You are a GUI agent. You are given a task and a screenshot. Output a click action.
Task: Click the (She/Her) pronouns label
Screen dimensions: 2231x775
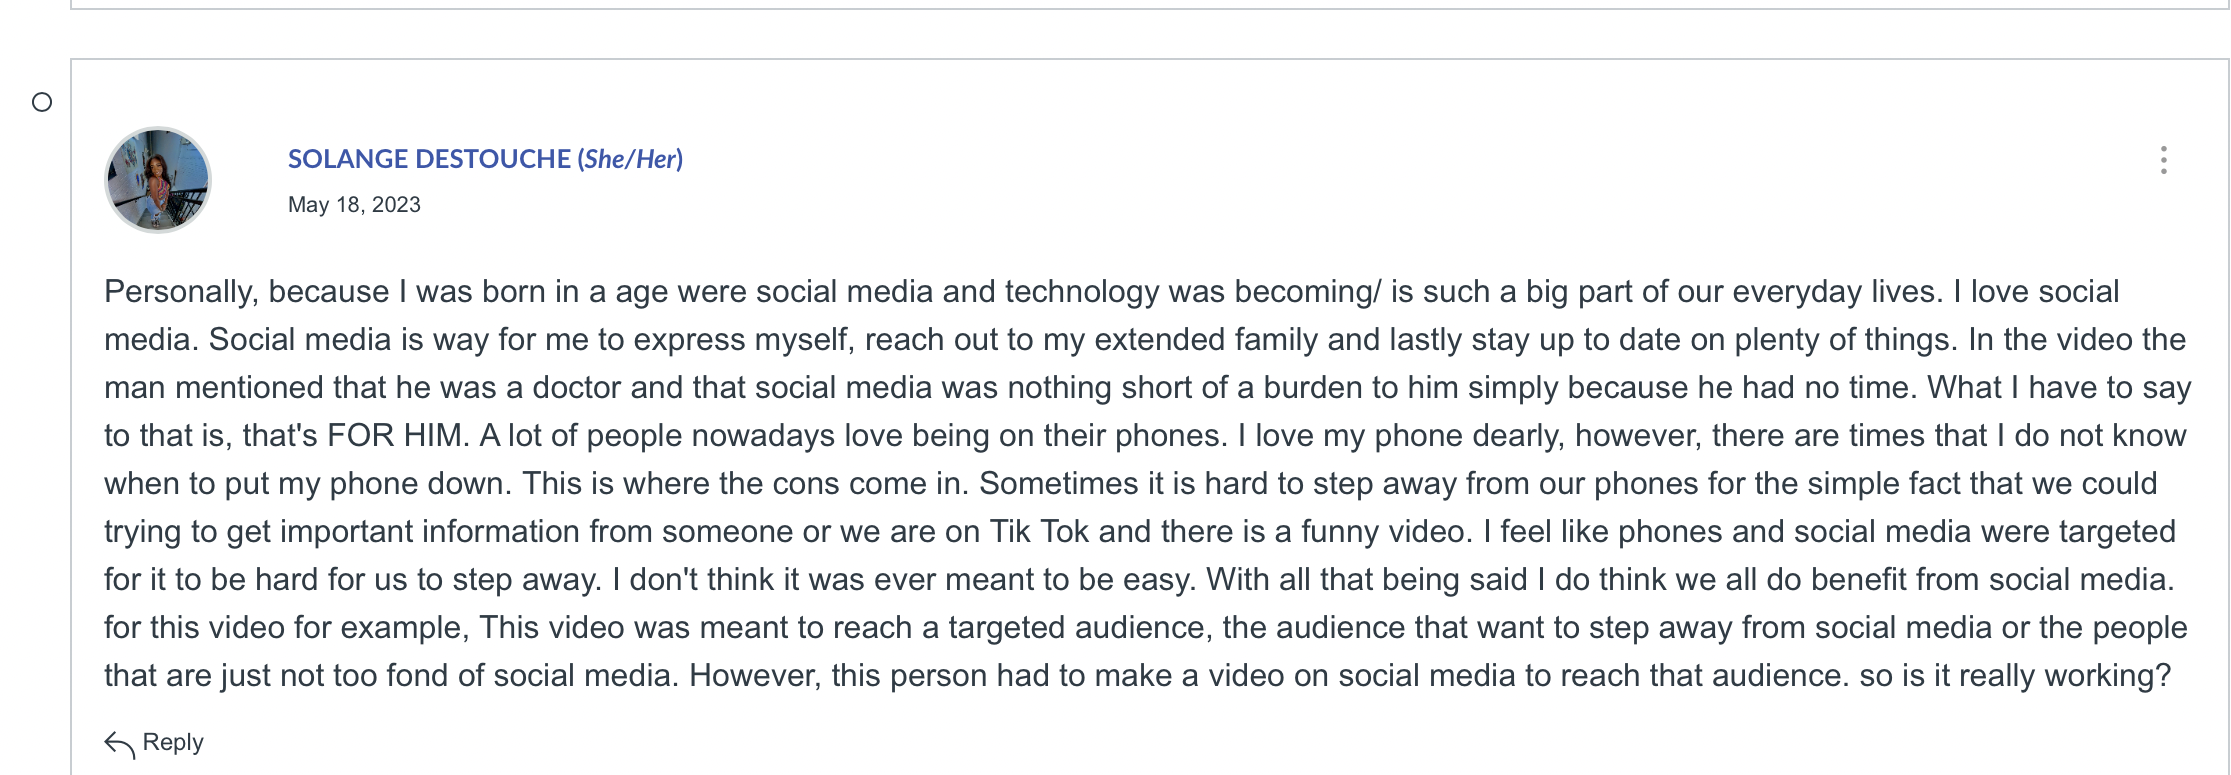[630, 159]
